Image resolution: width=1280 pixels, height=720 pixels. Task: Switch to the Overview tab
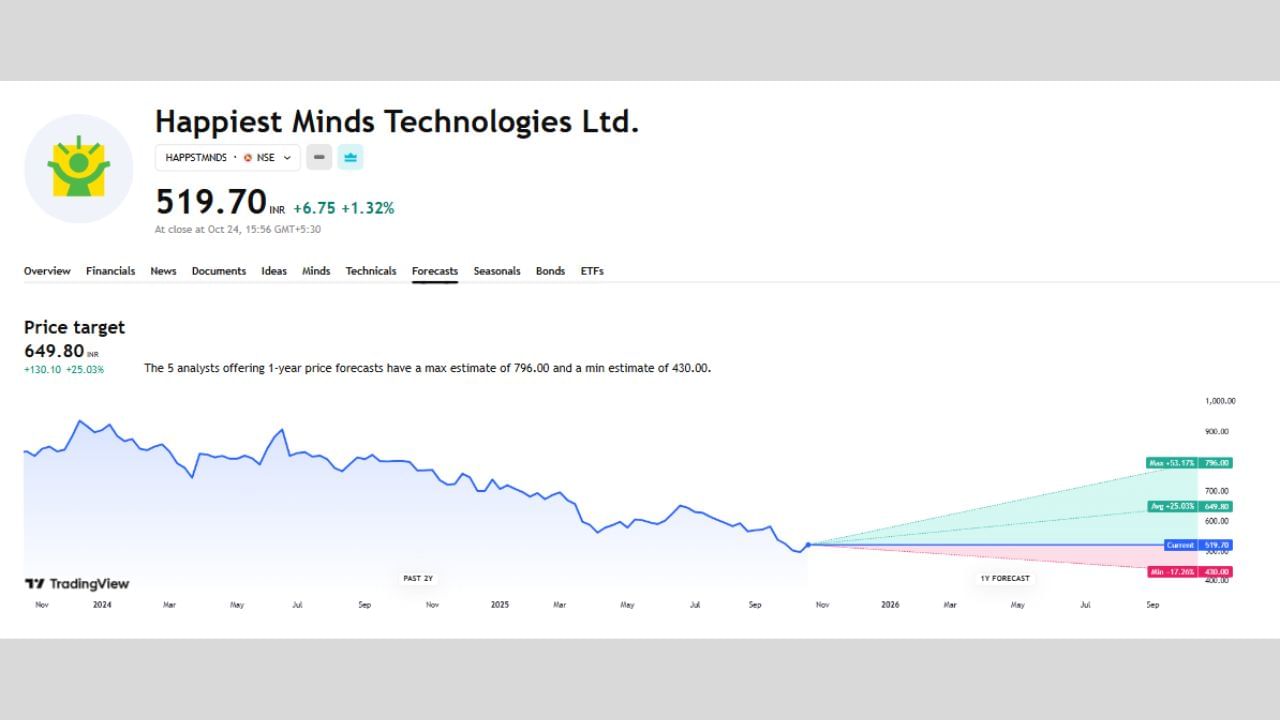tap(47, 270)
